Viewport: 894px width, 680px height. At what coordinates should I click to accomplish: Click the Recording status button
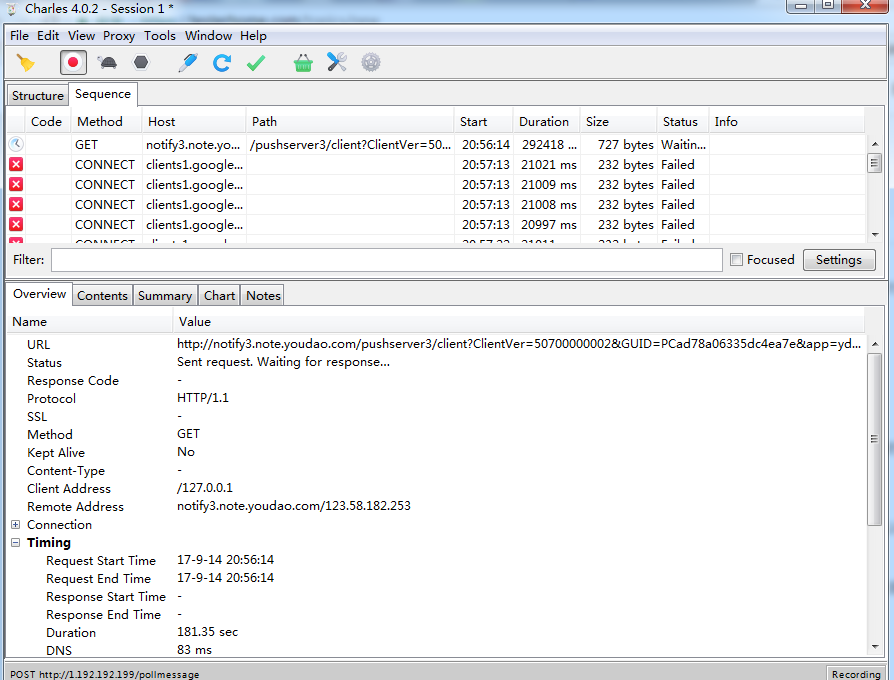(x=856, y=674)
